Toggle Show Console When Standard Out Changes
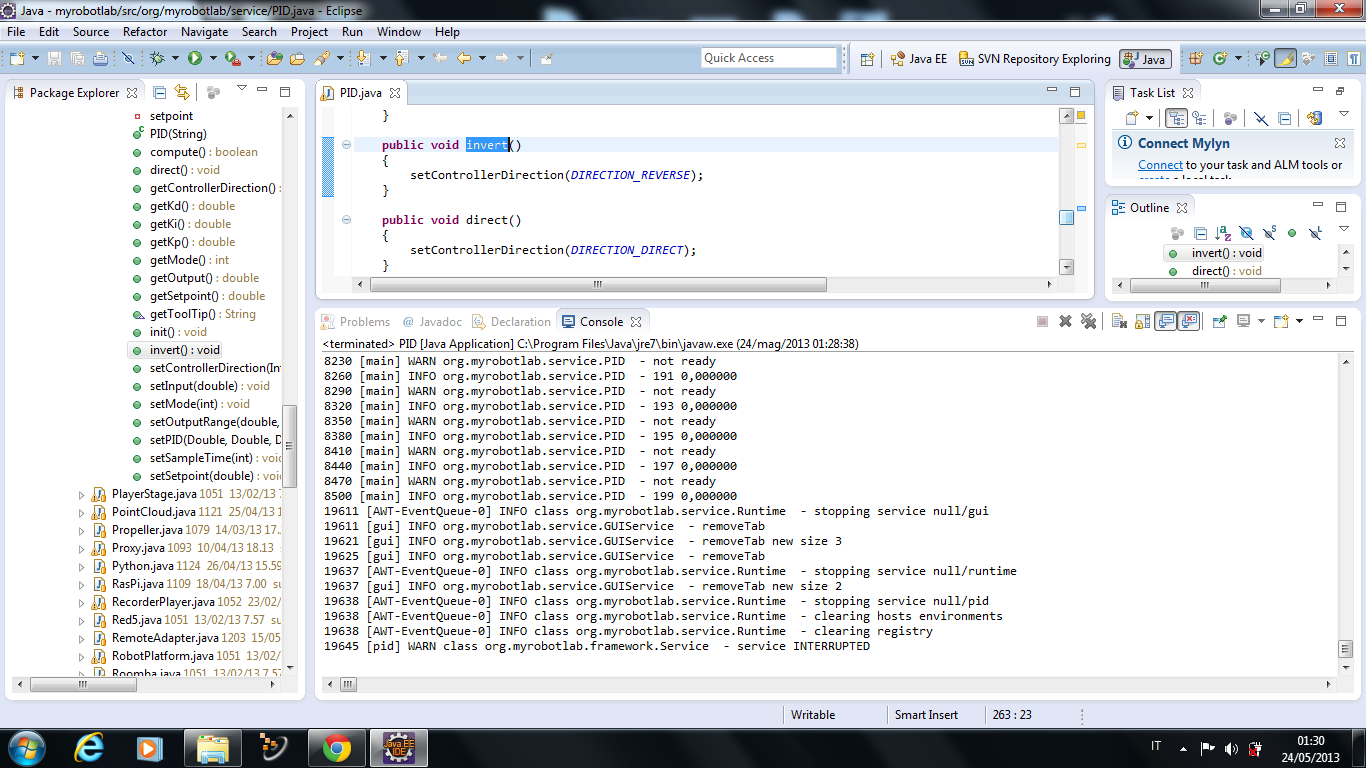This screenshot has width=1366, height=768. 1166,321
